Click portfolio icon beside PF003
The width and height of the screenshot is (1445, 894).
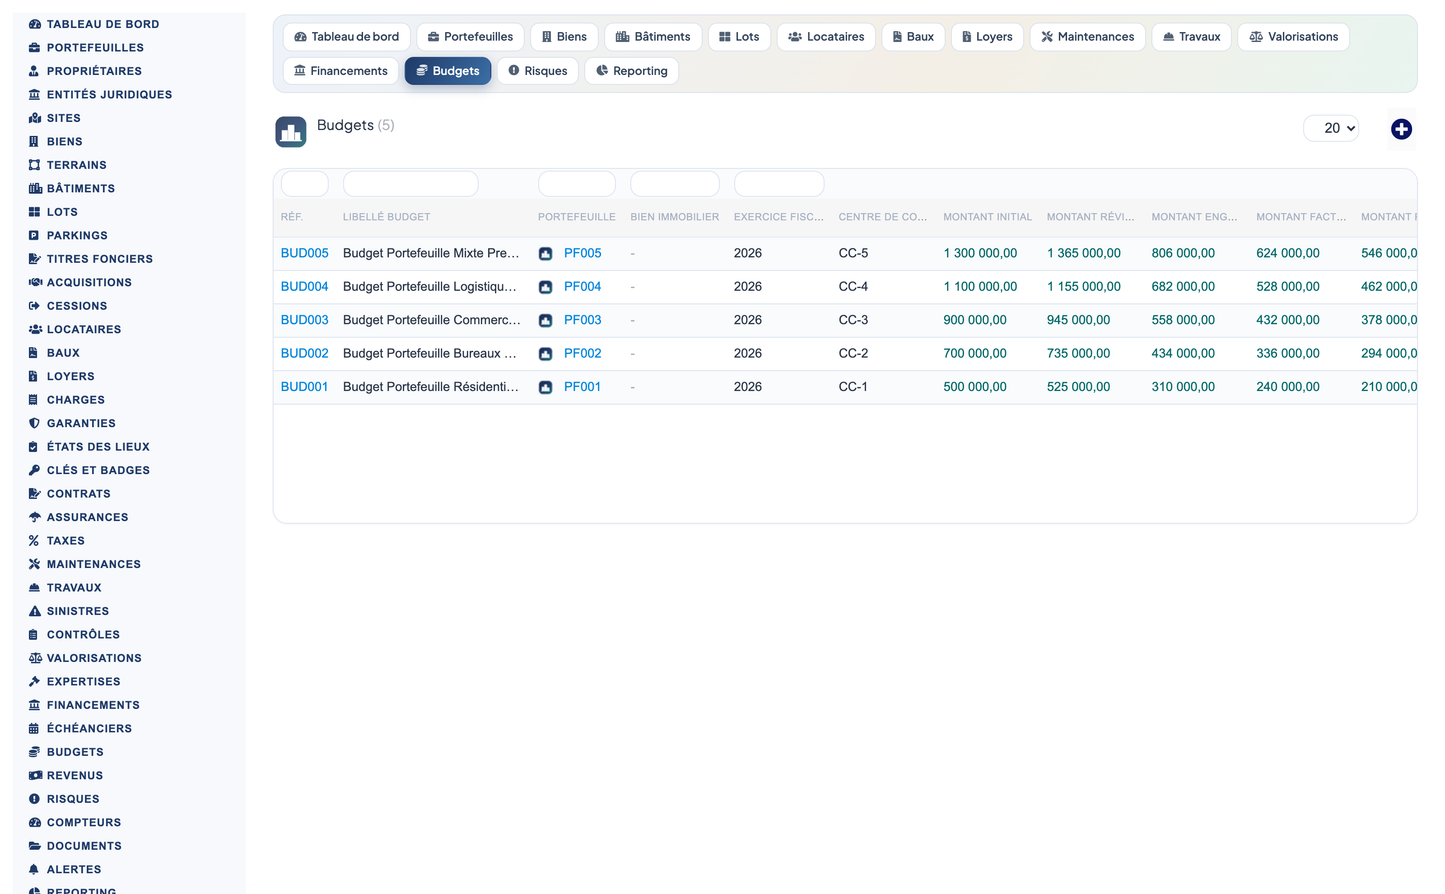tap(545, 321)
